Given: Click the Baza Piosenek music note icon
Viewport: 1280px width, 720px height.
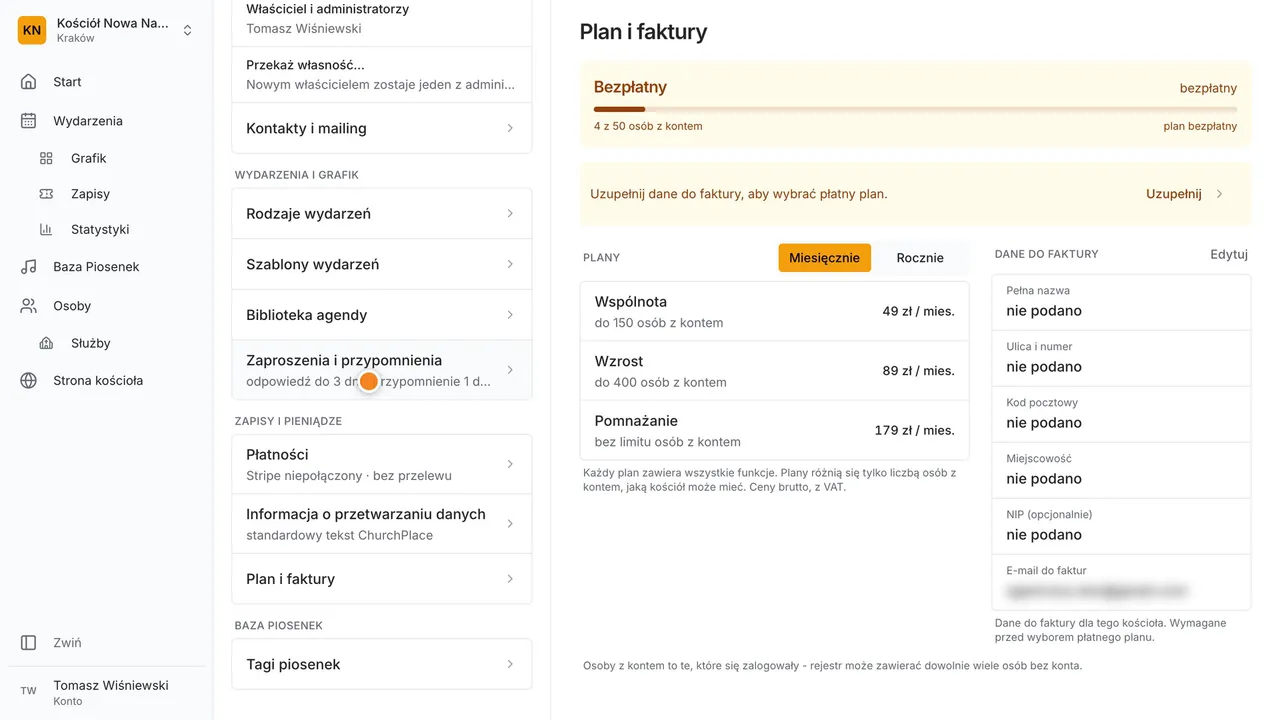Looking at the screenshot, I should point(29,267).
